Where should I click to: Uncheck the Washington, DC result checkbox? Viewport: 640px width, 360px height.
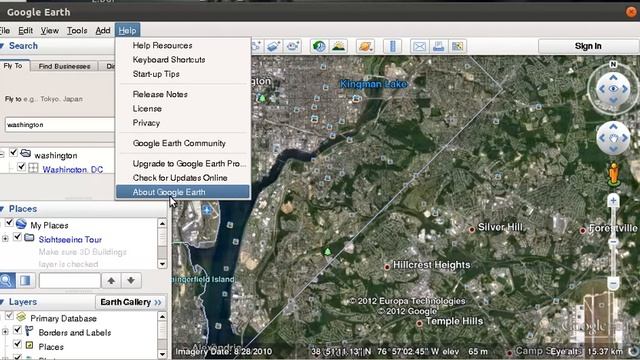tap(21, 167)
